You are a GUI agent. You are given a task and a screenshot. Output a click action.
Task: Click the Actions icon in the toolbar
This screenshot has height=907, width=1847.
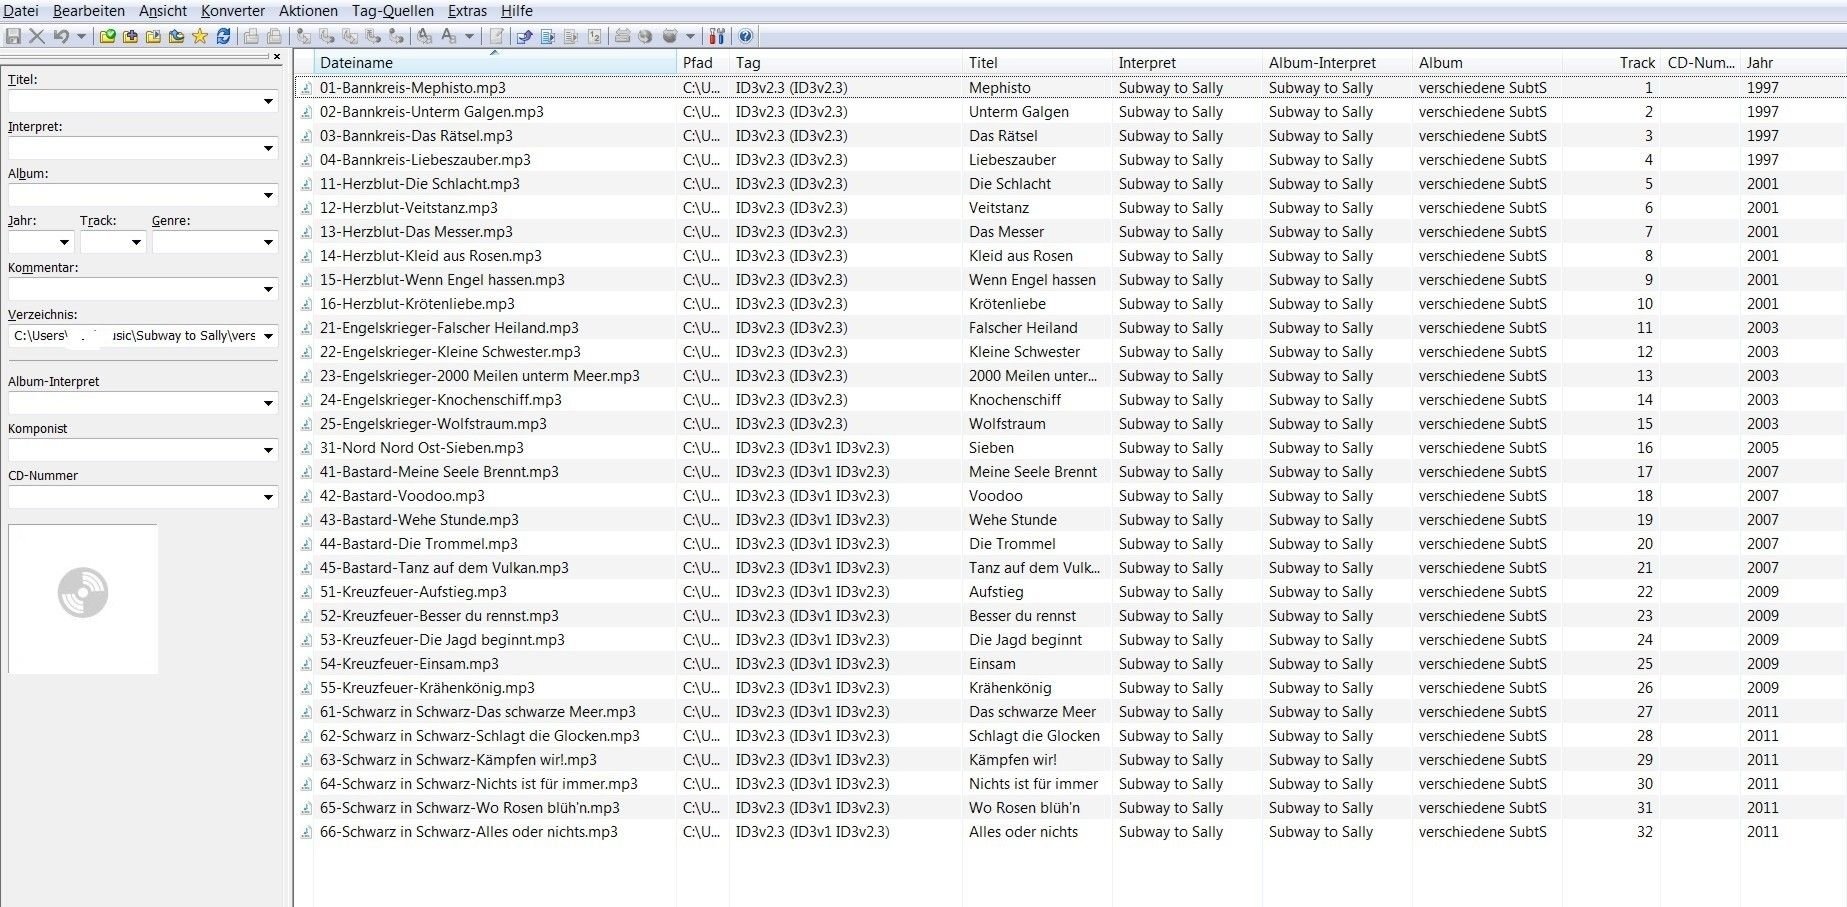[x=424, y=36]
